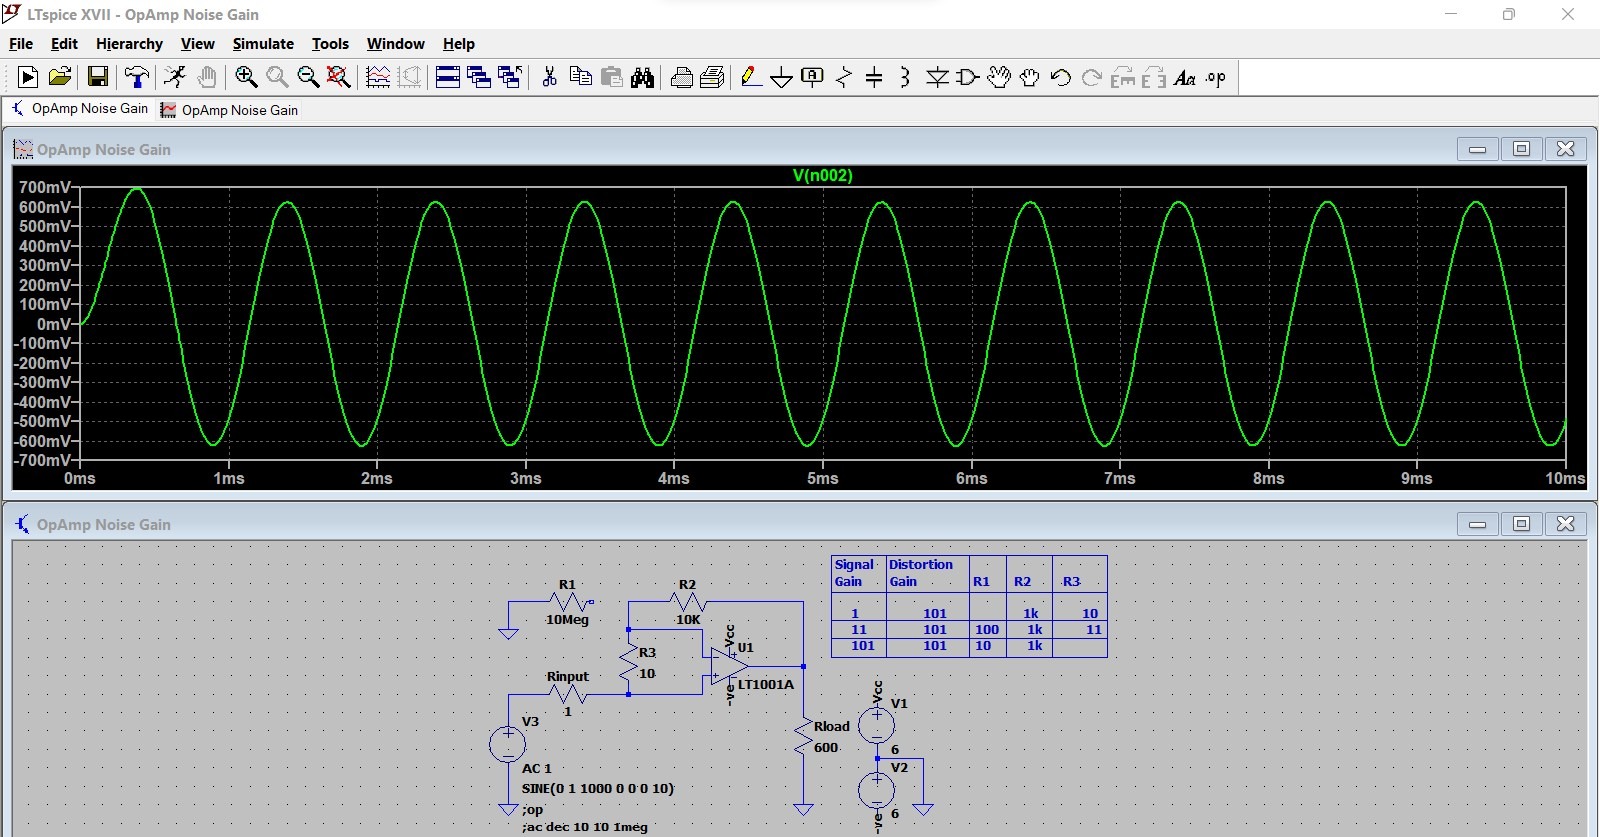This screenshot has height=837, width=1600.
Task: Open the Simulate menu
Action: click(263, 44)
